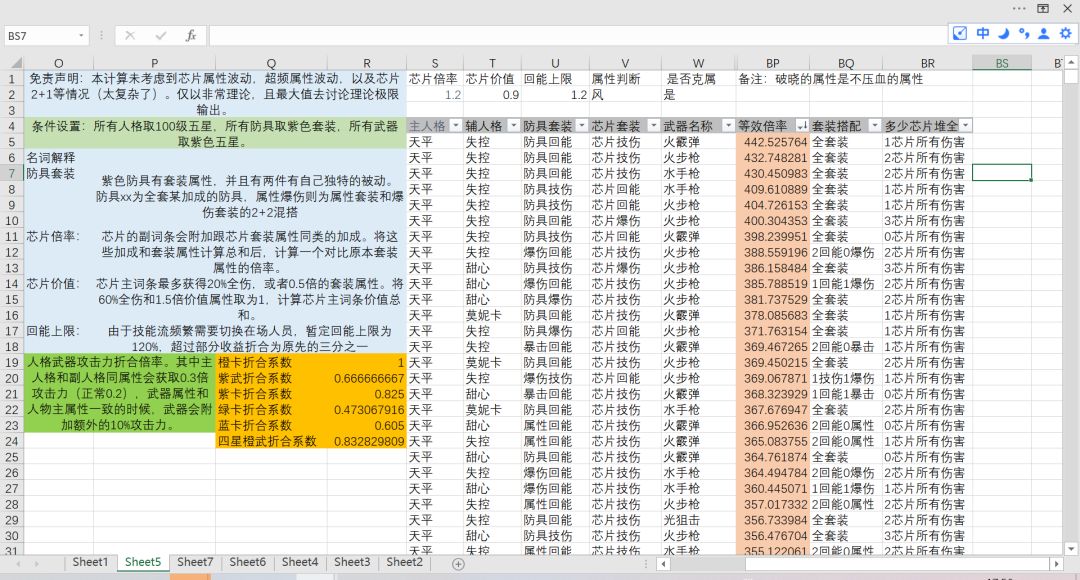
Task: Select the cell containing 0.666666667
Action: [x=366, y=378]
